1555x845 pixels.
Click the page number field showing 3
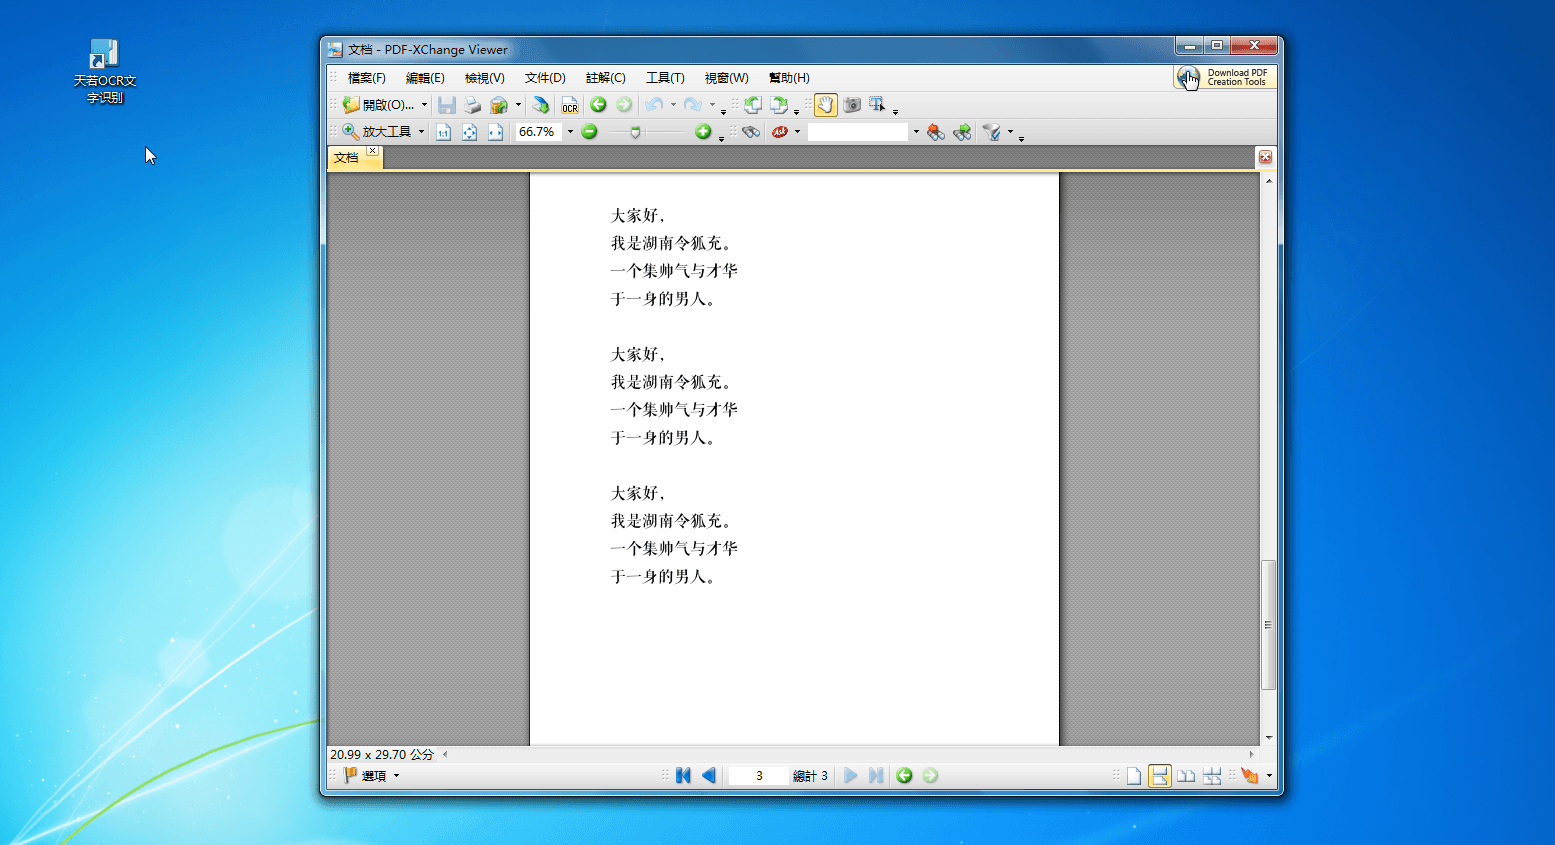pyautogui.click(x=759, y=776)
